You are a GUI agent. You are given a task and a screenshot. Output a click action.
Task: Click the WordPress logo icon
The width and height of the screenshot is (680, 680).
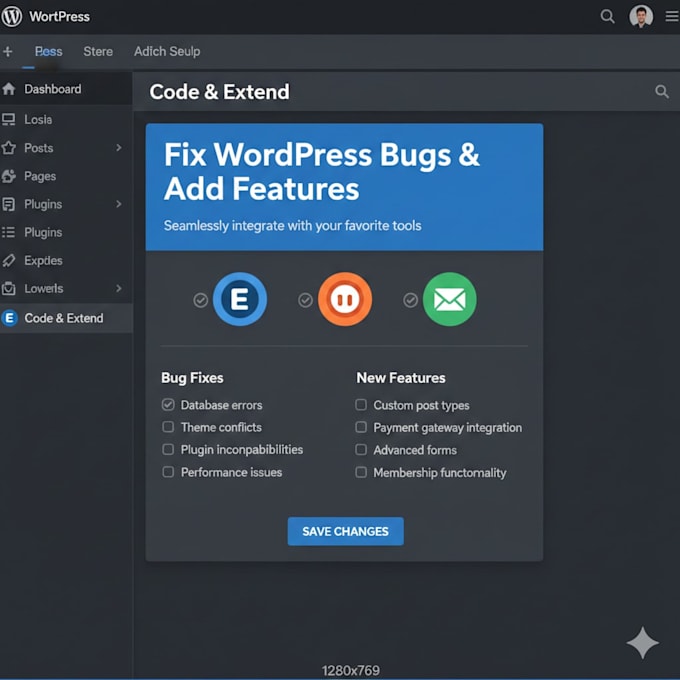coord(11,16)
